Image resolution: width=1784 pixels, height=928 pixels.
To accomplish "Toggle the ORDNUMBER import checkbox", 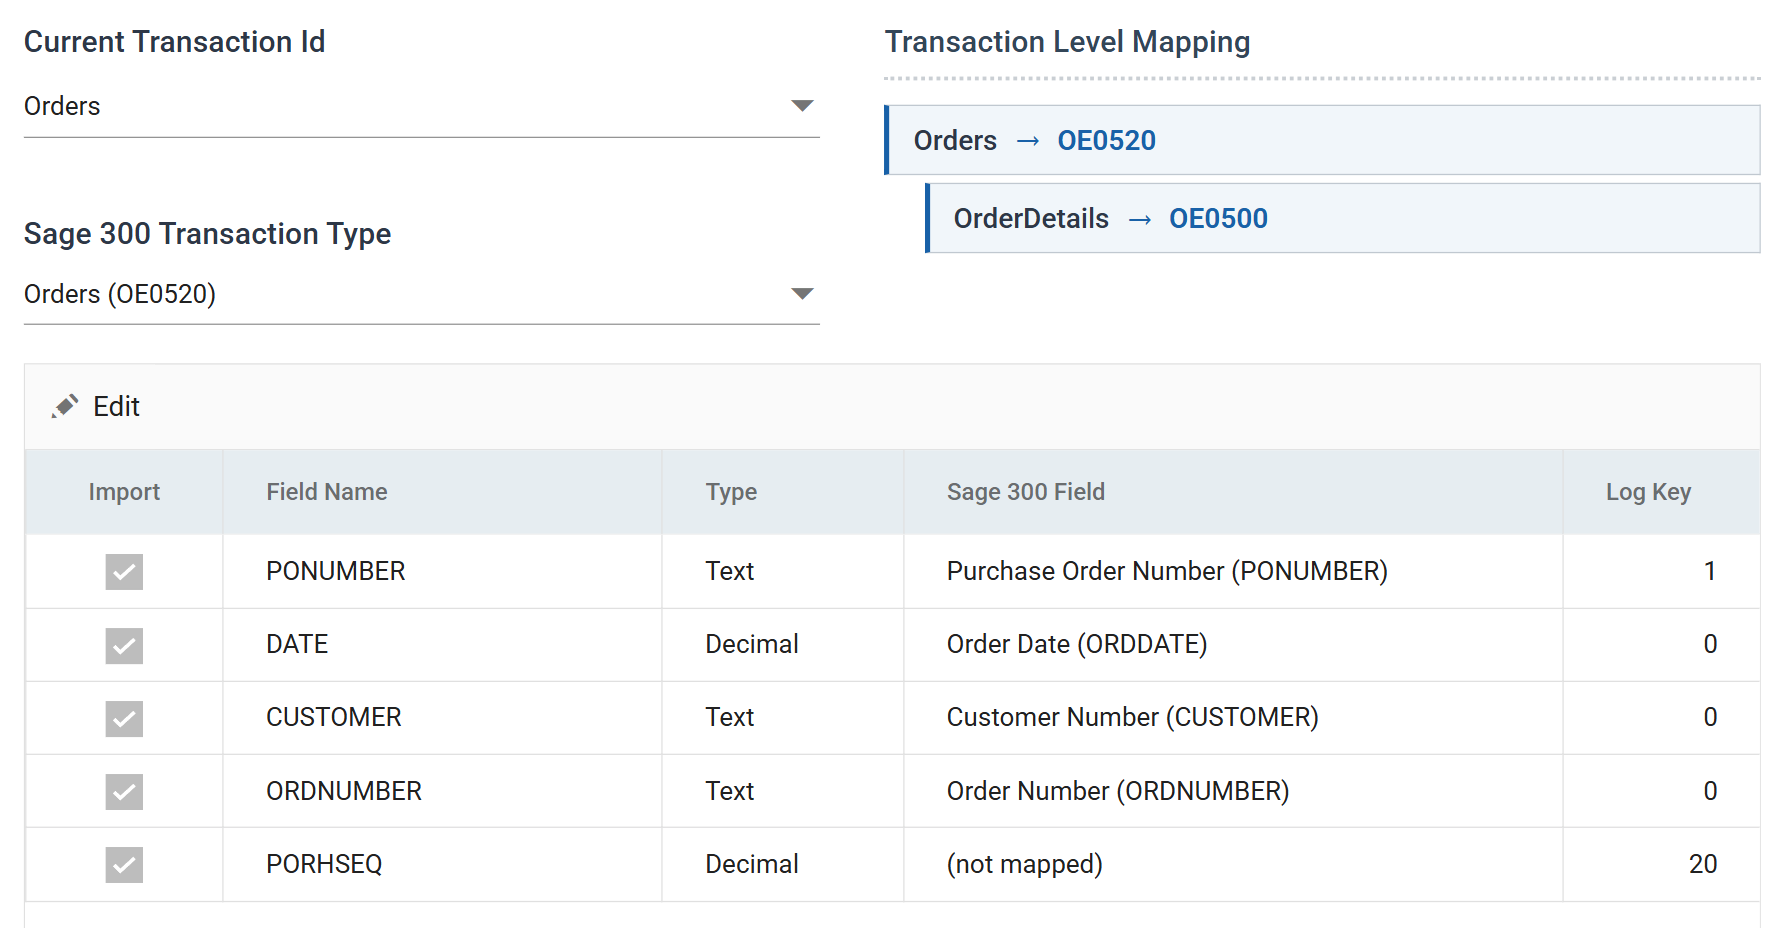I will tap(124, 792).
